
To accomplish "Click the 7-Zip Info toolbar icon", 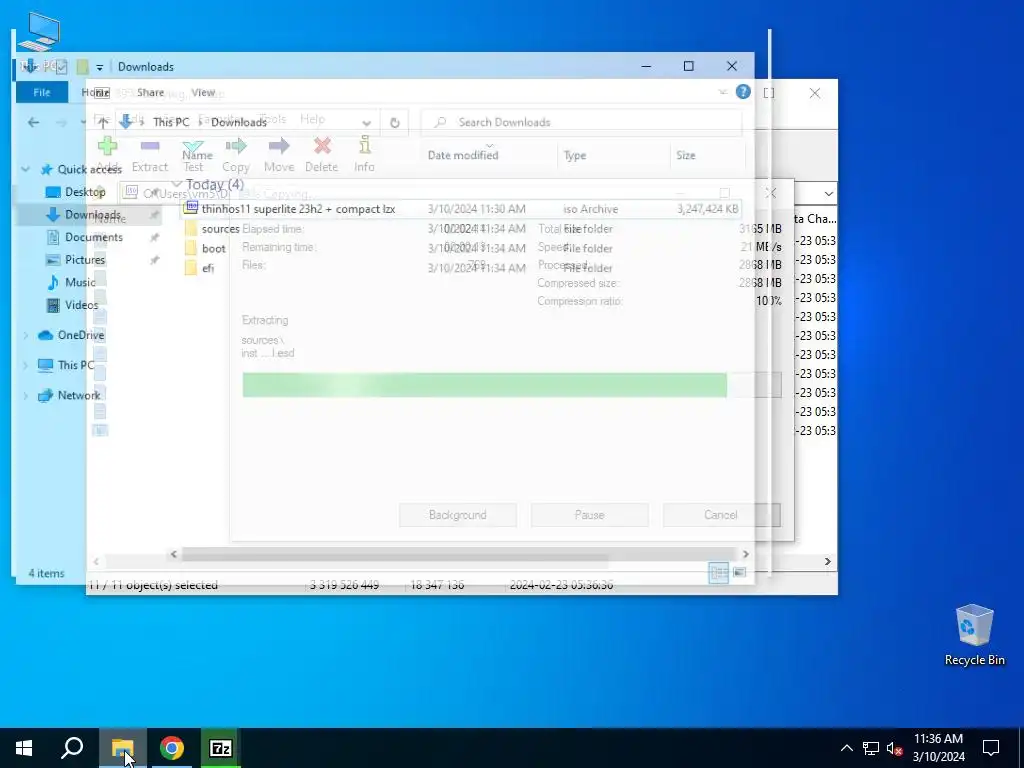I will pos(364,146).
